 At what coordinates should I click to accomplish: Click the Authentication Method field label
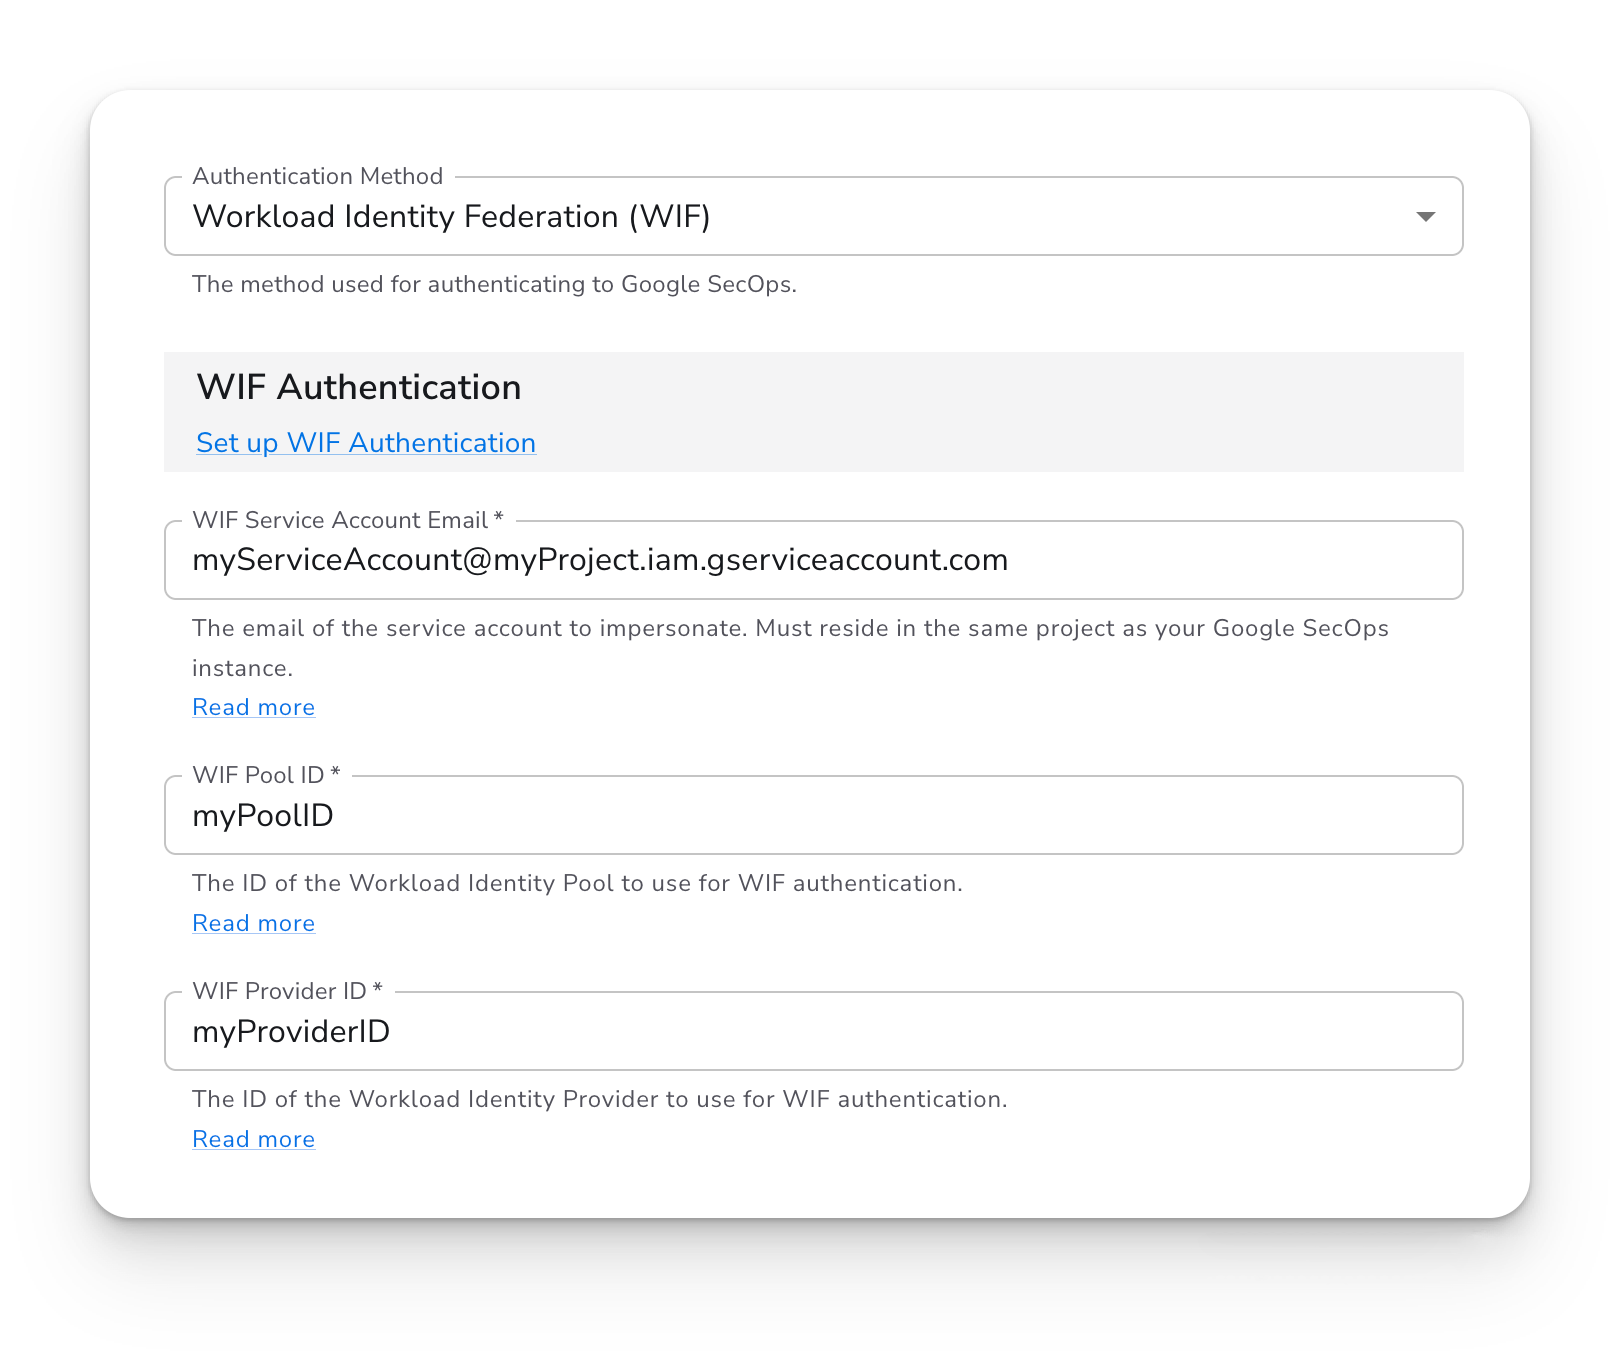317,177
